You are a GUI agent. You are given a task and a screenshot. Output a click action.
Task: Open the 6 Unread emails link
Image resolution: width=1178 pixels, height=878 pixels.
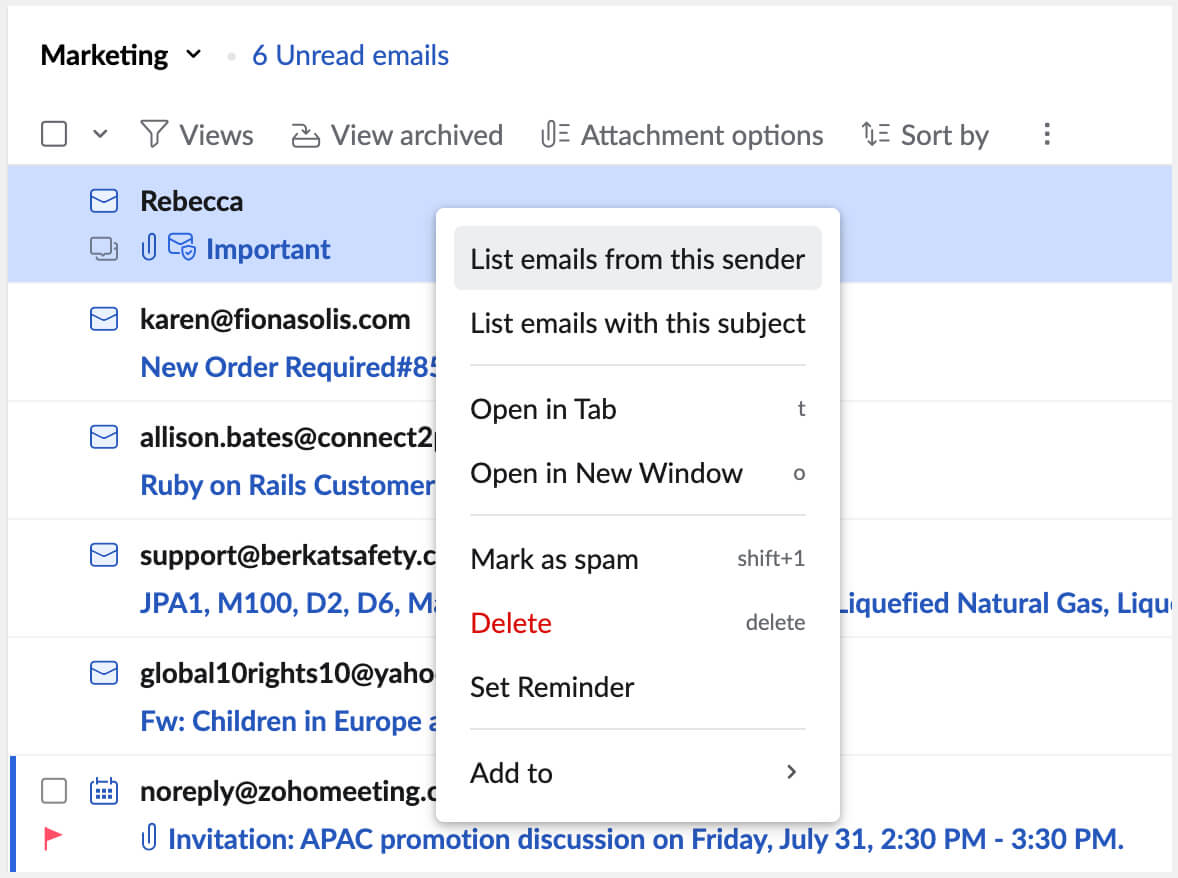tap(350, 55)
